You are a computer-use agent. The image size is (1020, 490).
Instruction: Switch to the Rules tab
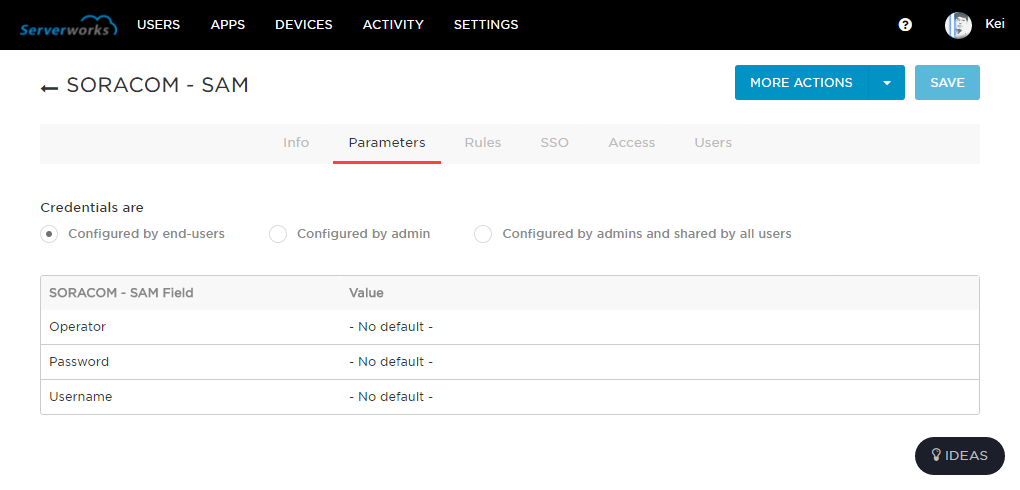(483, 143)
